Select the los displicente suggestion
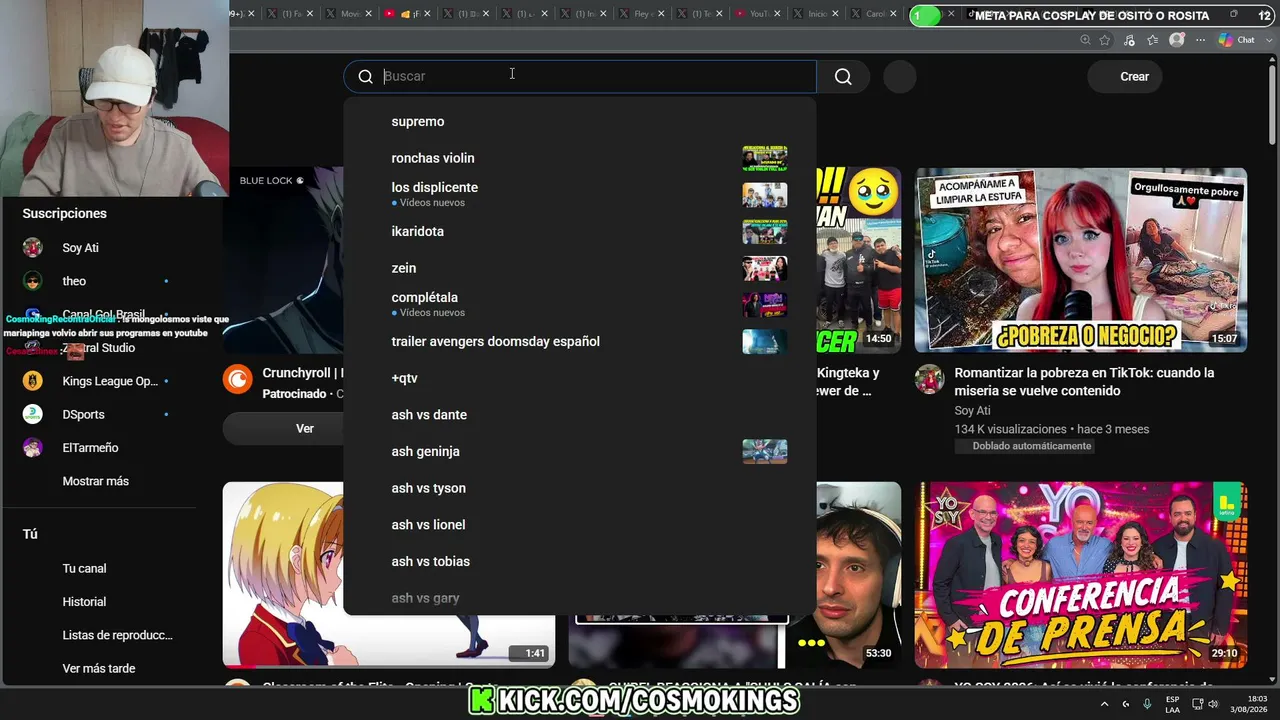The height and width of the screenshot is (720, 1280). point(580,194)
